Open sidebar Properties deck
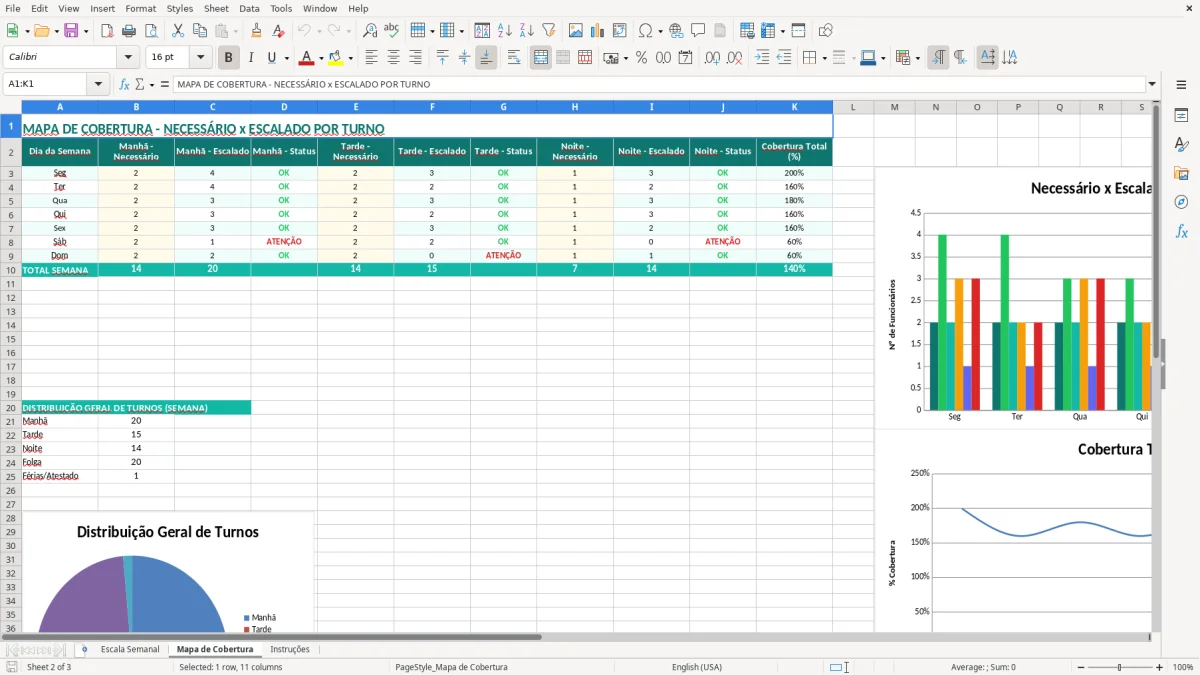Viewport: 1200px width, 675px height. 1181,116
